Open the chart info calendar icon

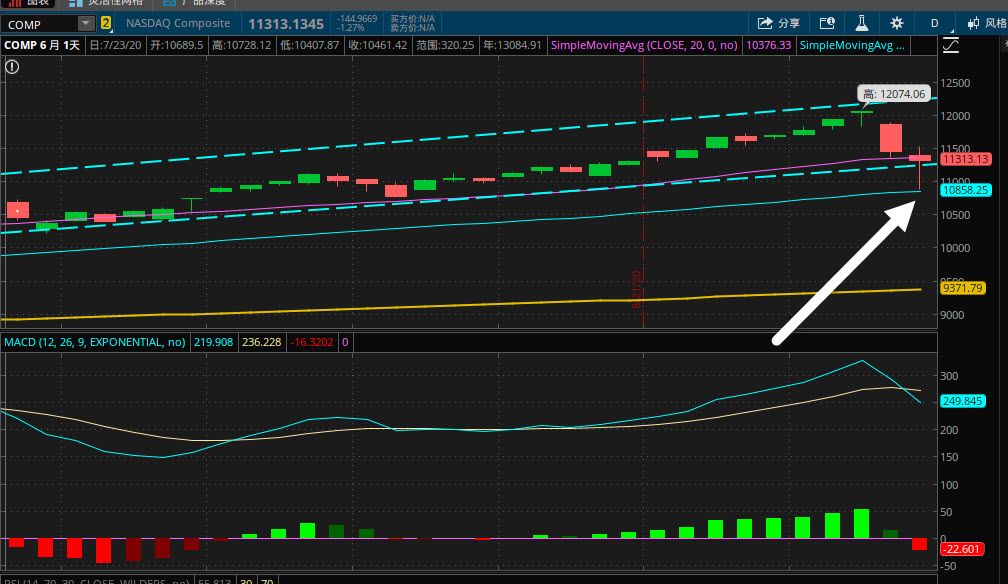click(x=827, y=23)
